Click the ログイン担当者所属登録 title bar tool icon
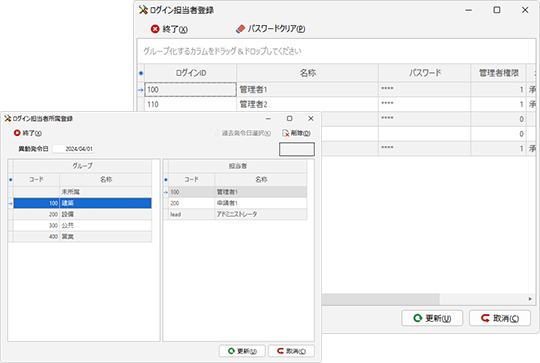540x363 pixels. [x=8, y=118]
